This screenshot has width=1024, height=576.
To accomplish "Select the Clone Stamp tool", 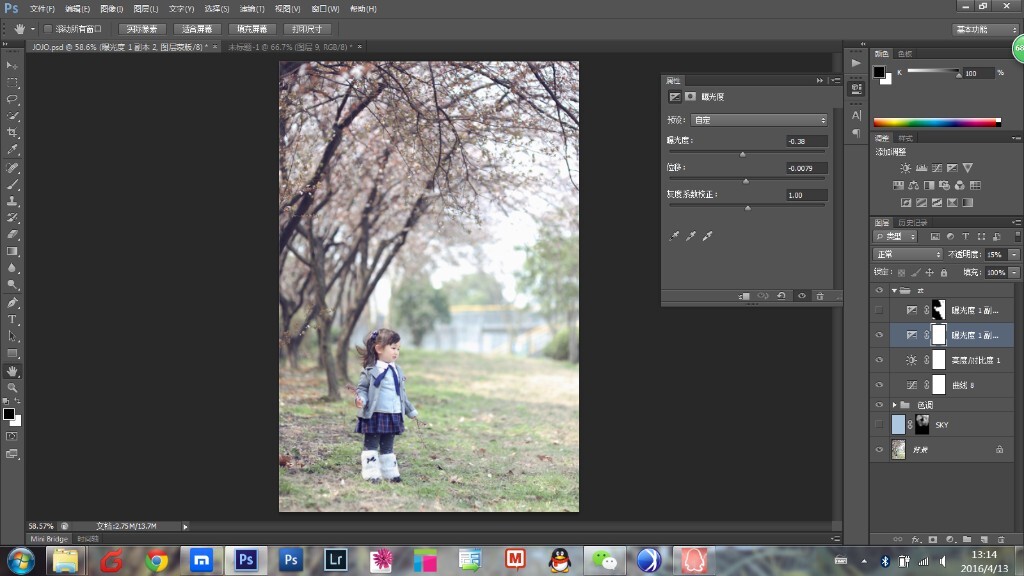I will (x=12, y=201).
